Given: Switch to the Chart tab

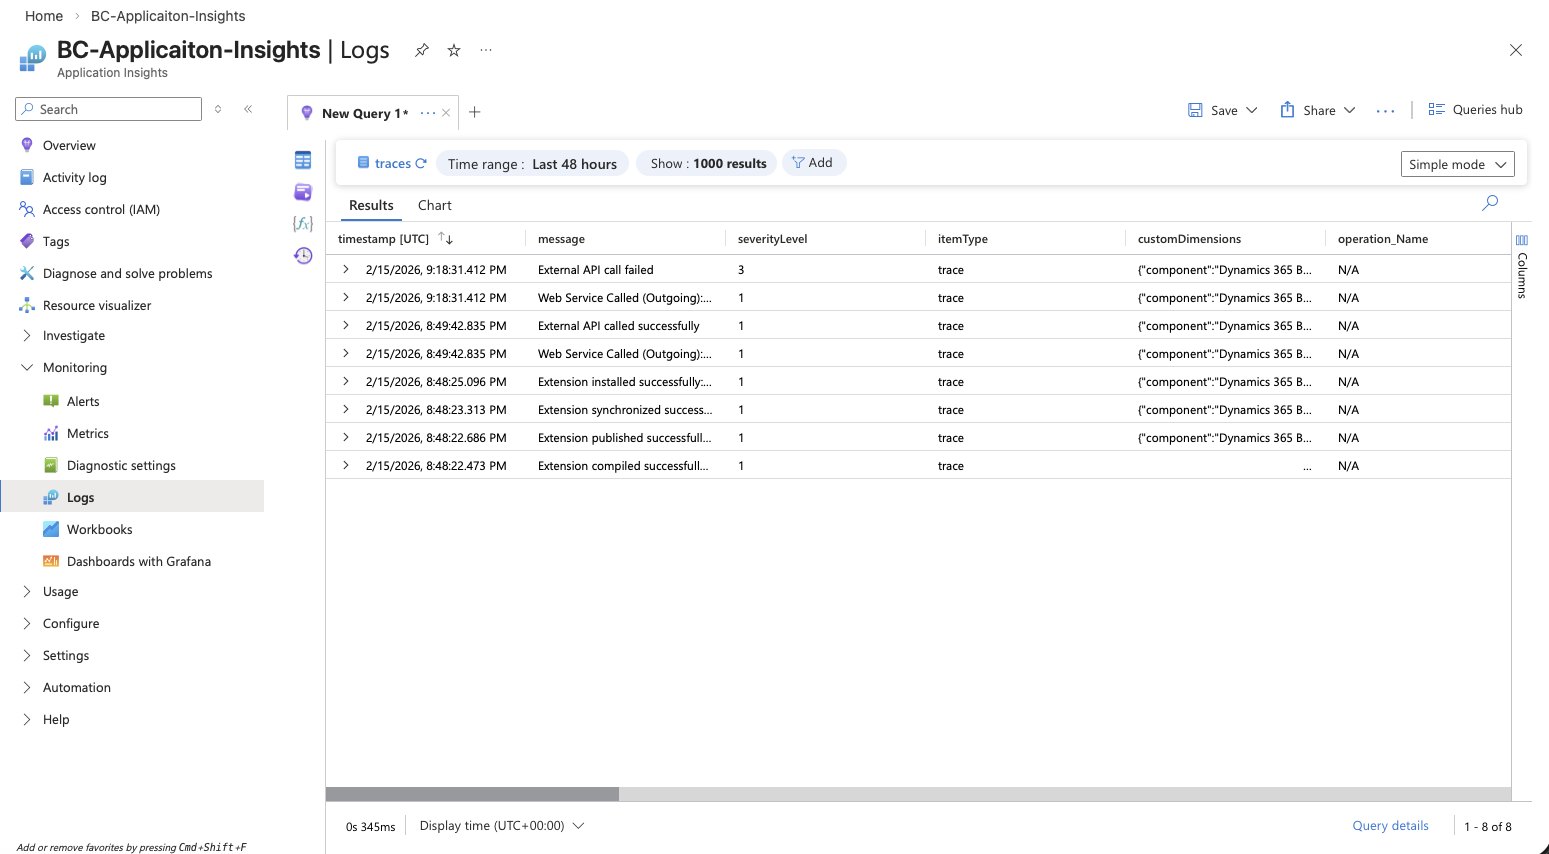Looking at the screenshot, I should coord(434,205).
